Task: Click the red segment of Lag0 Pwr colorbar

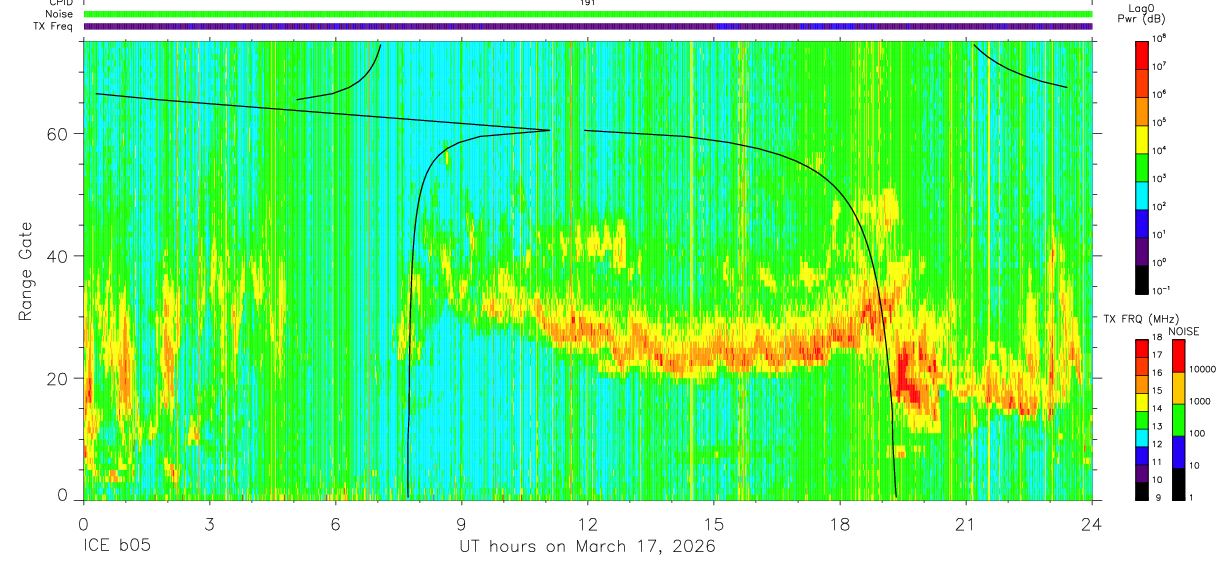Action: point(1142,53)
